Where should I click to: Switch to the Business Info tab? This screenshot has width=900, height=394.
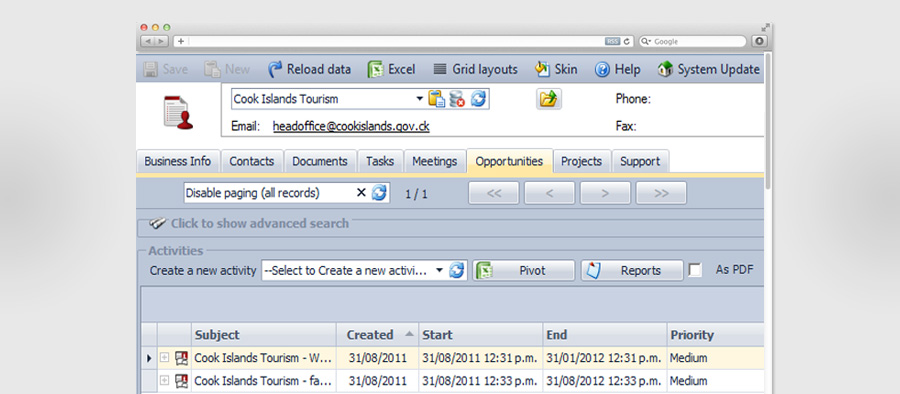tap(178, 161)
